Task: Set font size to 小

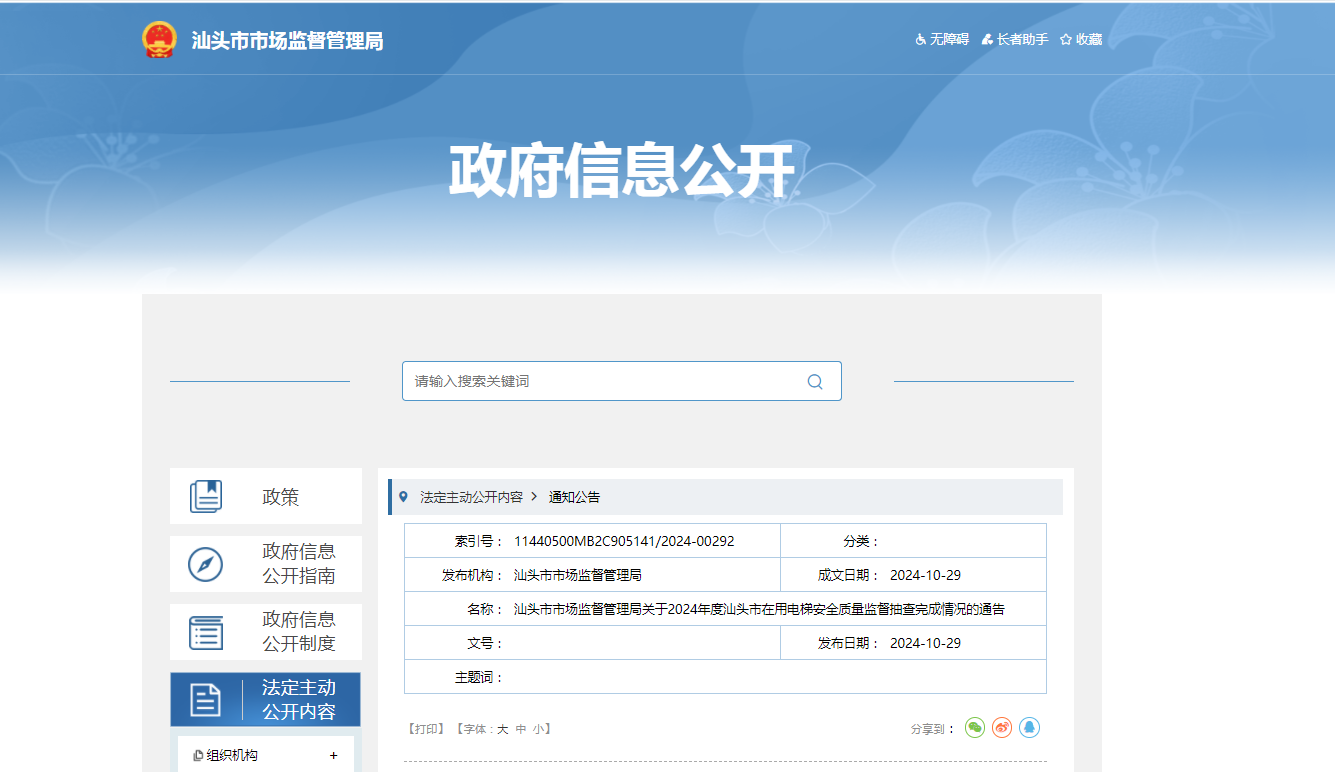Action: tap(538, 729)
